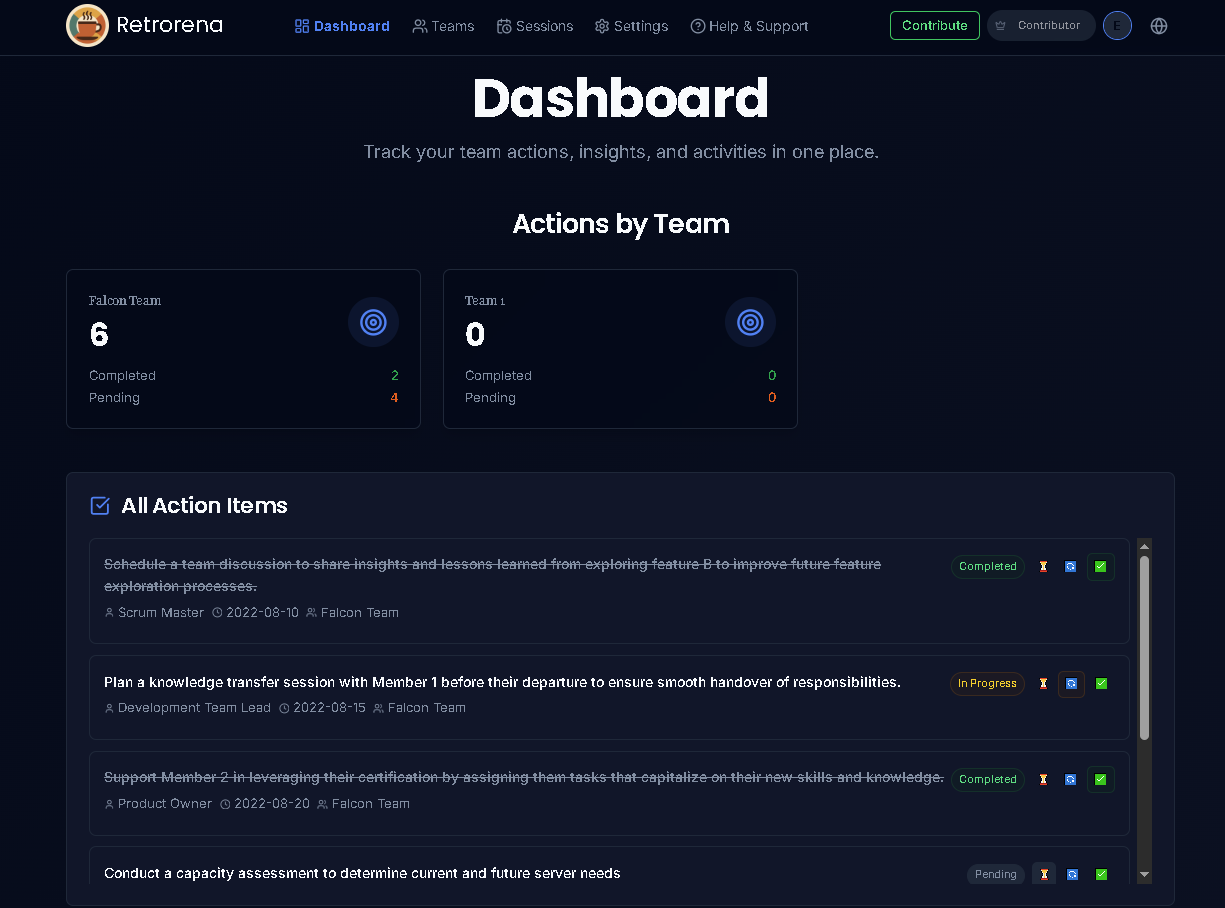Screen dimensions: 1225x908
Task: Click the Retrorena brand name
Action: tap(169, 25)
